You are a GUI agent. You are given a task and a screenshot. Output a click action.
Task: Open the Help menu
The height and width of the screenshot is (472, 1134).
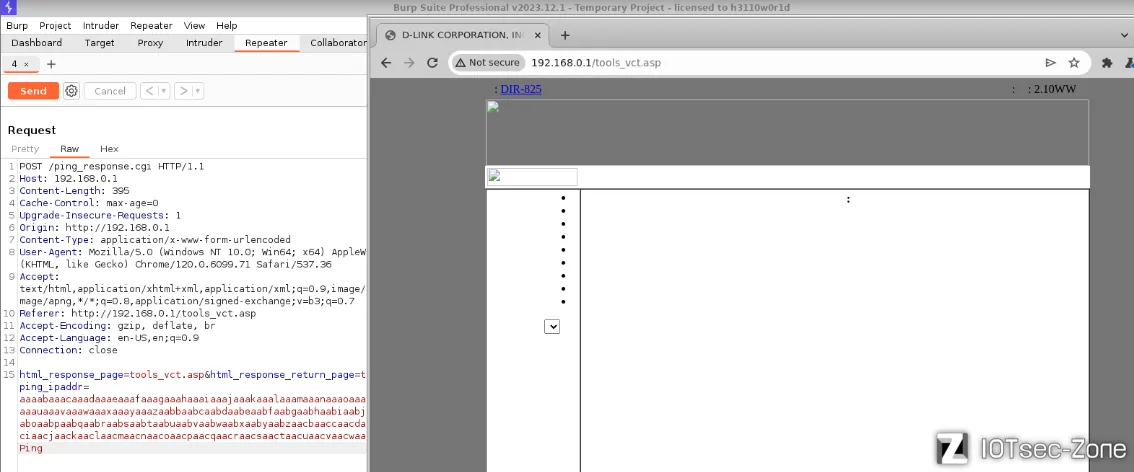[x=226, y=26]
